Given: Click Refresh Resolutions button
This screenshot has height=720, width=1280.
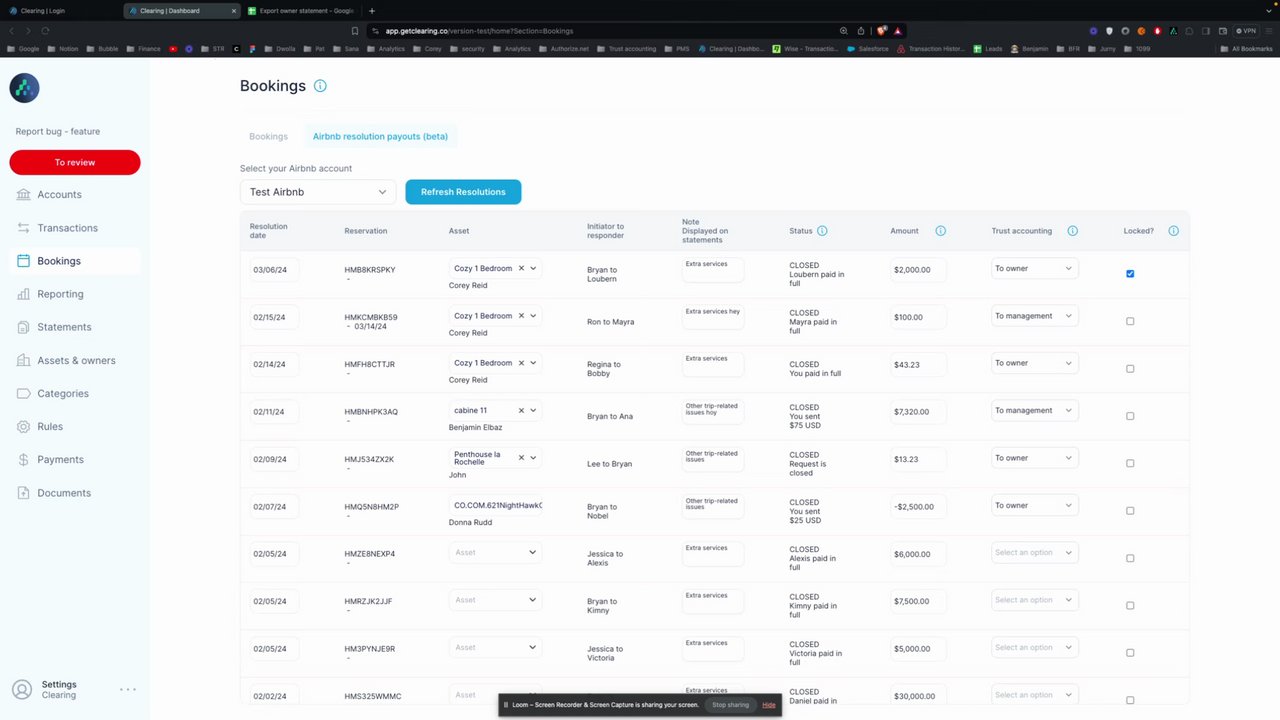Looking at the screenshot, I should pyautogui.click(x=463, y=192).
